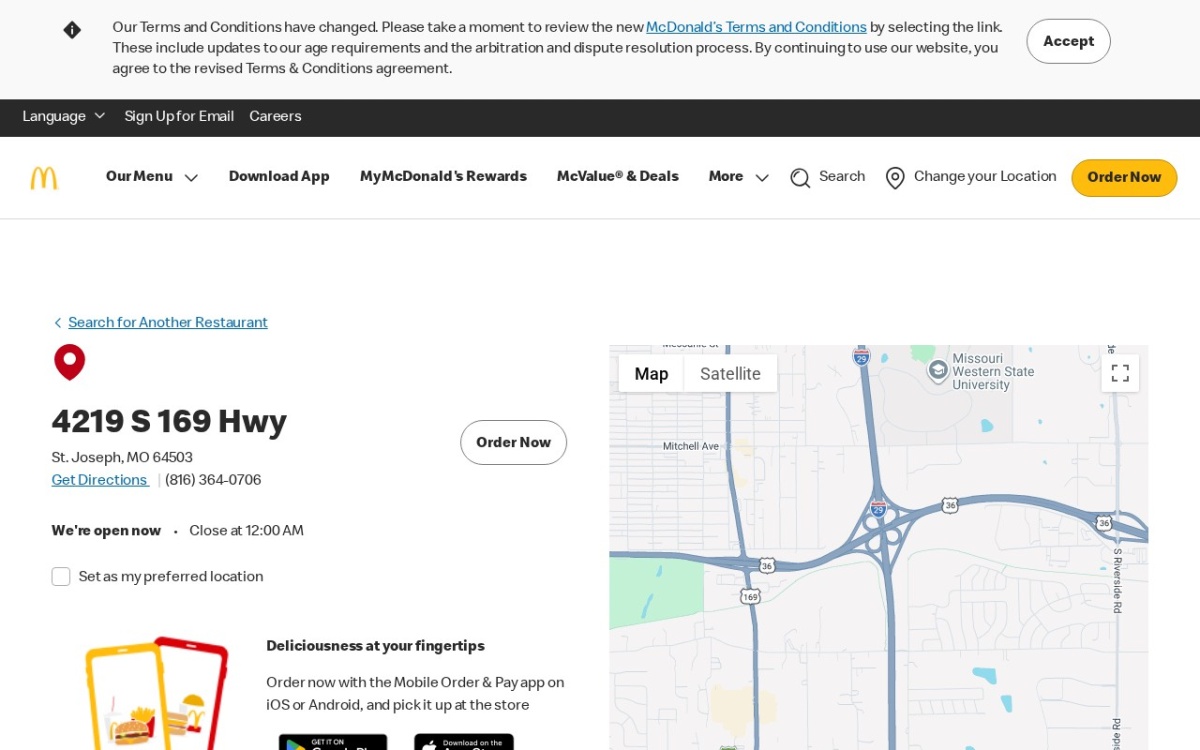Click the search magnifier icon
The height and width of the screenshot is (750, 1200).
(x=800, y=178)
